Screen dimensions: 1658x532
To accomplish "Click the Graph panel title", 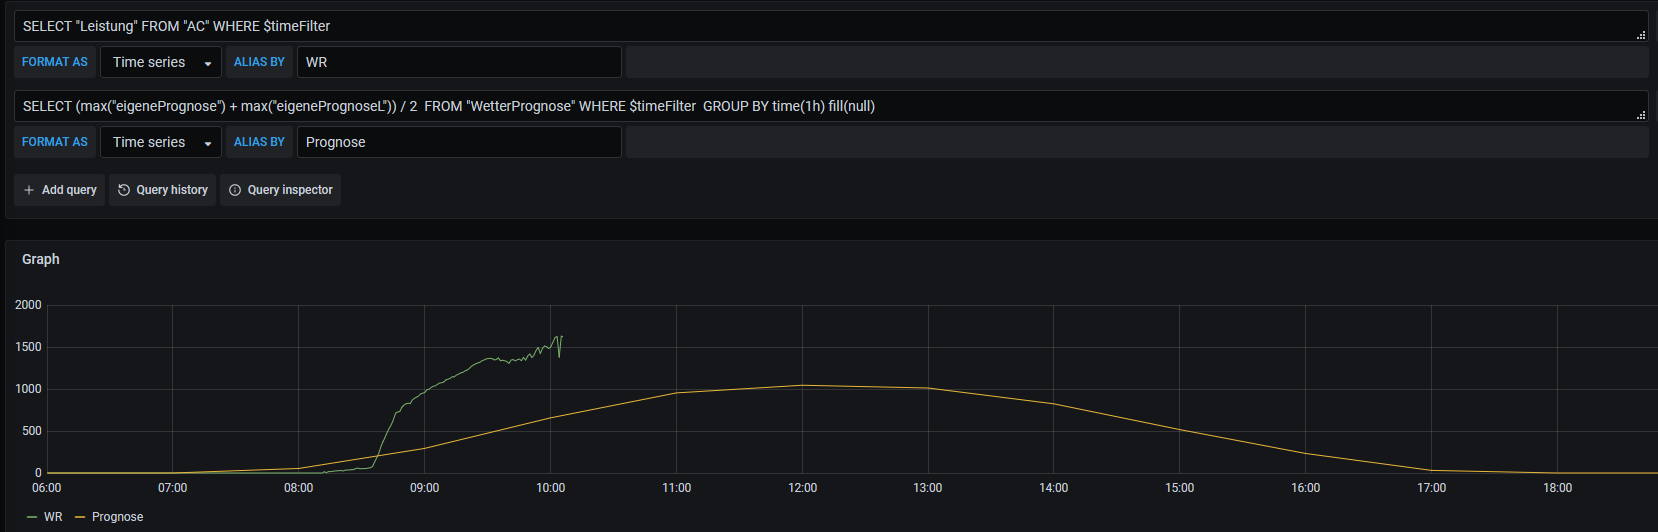I will (41, 259).
